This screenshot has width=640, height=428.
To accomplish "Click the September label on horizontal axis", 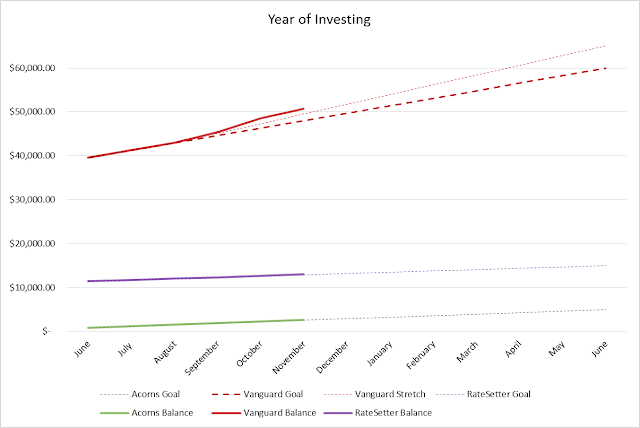I will click(x=202, y=358).
